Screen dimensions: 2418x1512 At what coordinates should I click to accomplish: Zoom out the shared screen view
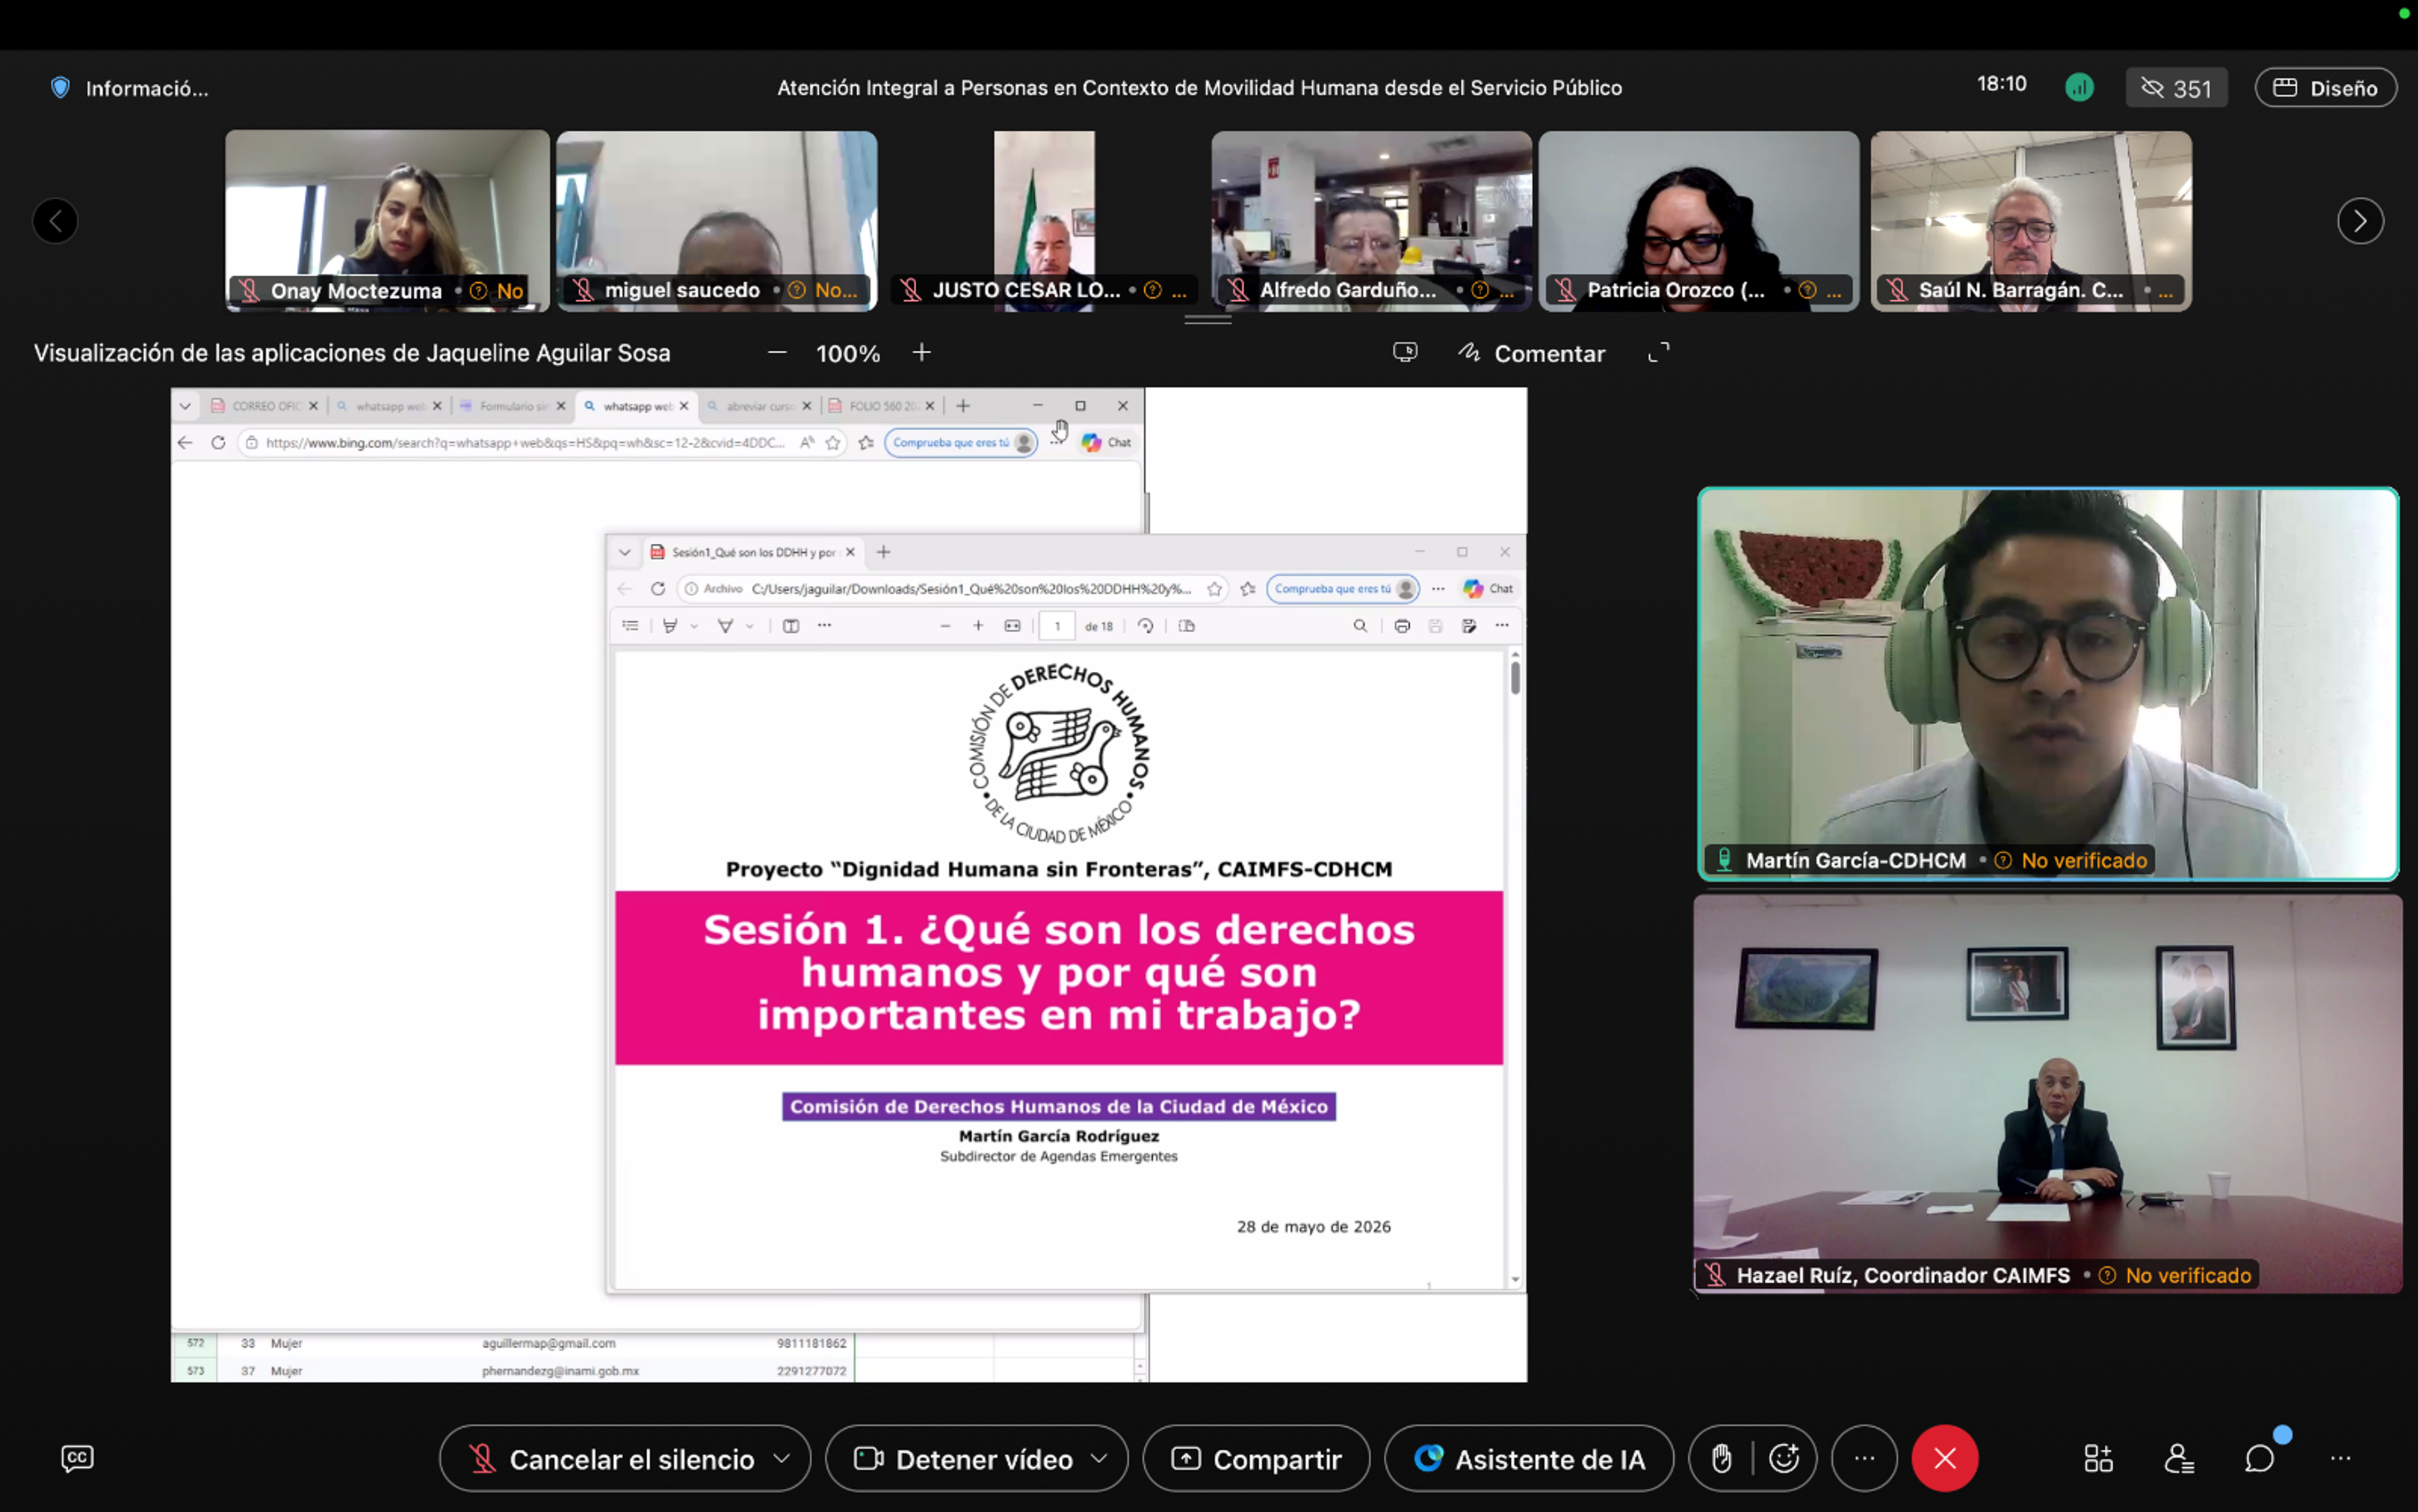pyautogui.click(x=777, y=353)
